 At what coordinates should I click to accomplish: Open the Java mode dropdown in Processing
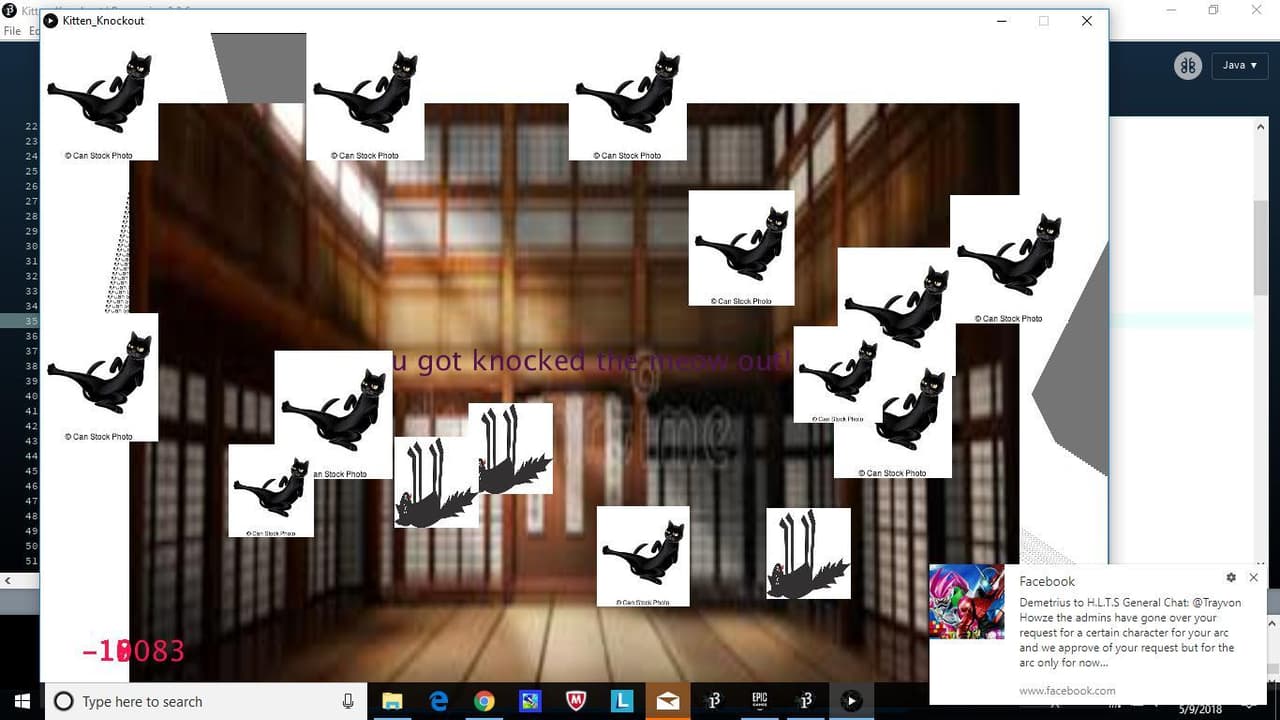[1240, 65]
